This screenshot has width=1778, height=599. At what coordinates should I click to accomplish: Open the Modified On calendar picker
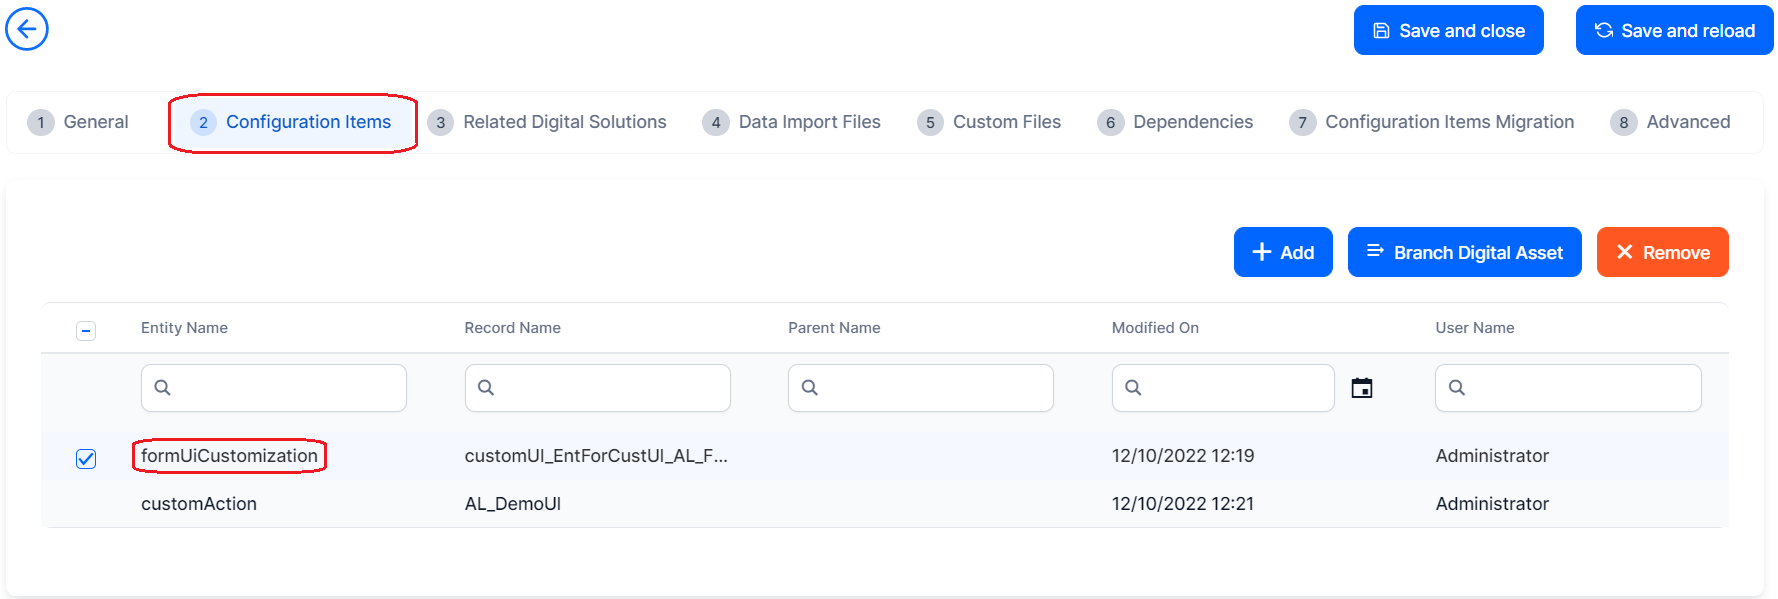click(x=1361, y=388)
